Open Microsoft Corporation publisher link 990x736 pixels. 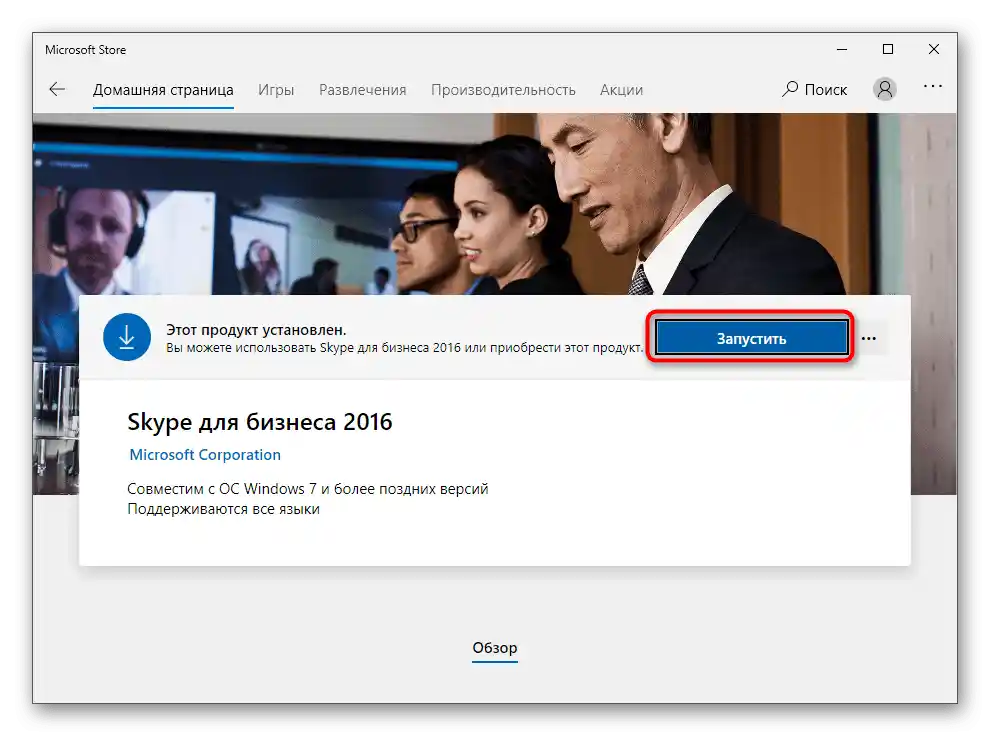coord(205,454)
